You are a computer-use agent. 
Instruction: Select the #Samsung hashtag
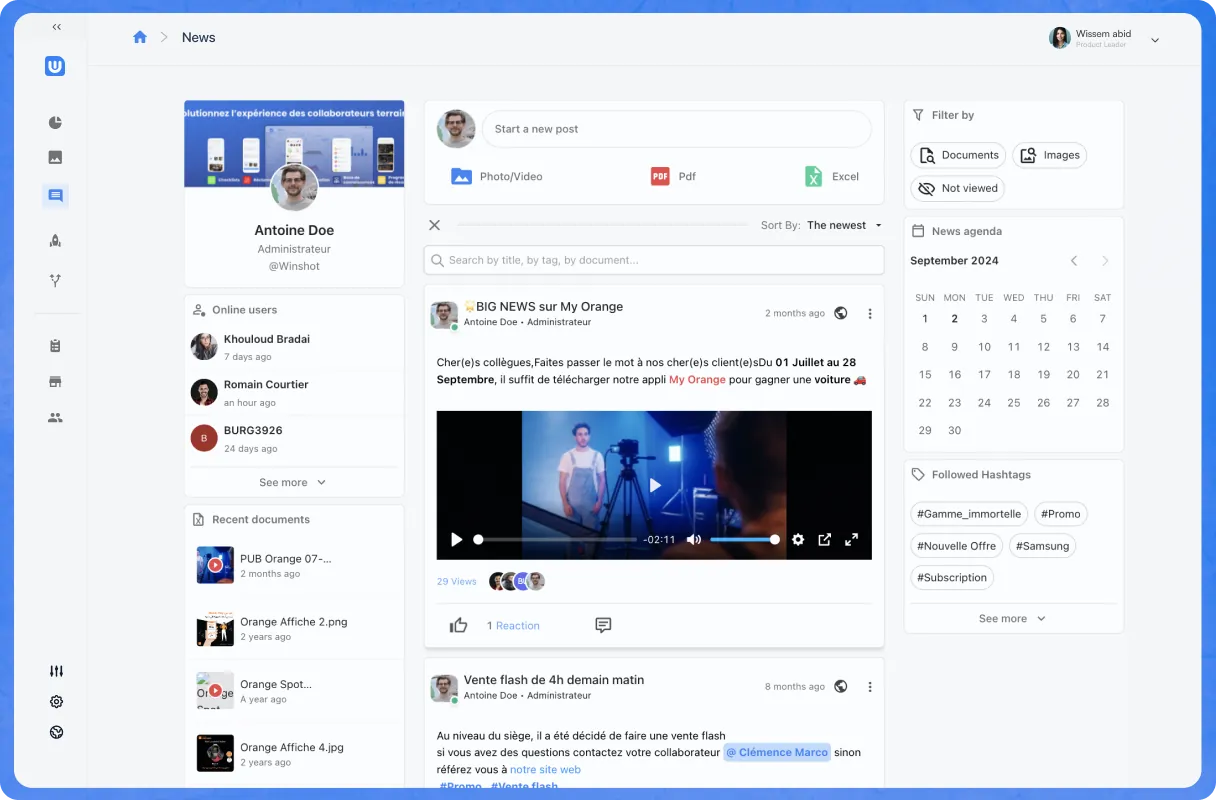coord(1042,546)
